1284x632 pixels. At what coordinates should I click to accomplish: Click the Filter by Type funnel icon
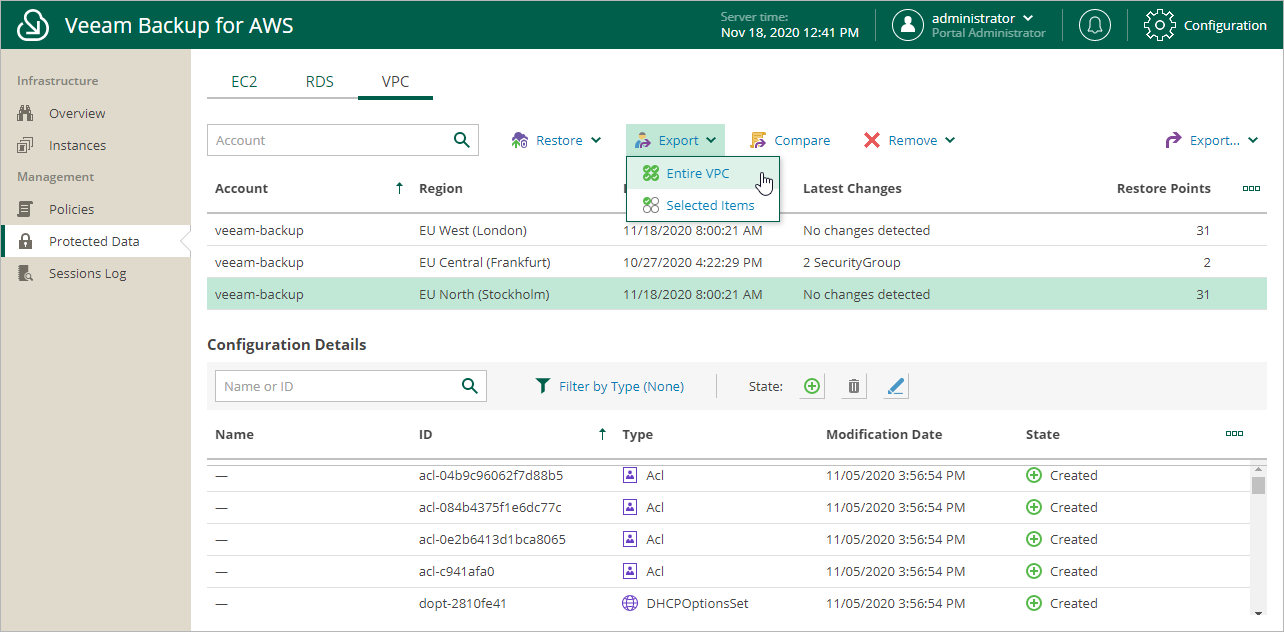[x=543, y=386]
